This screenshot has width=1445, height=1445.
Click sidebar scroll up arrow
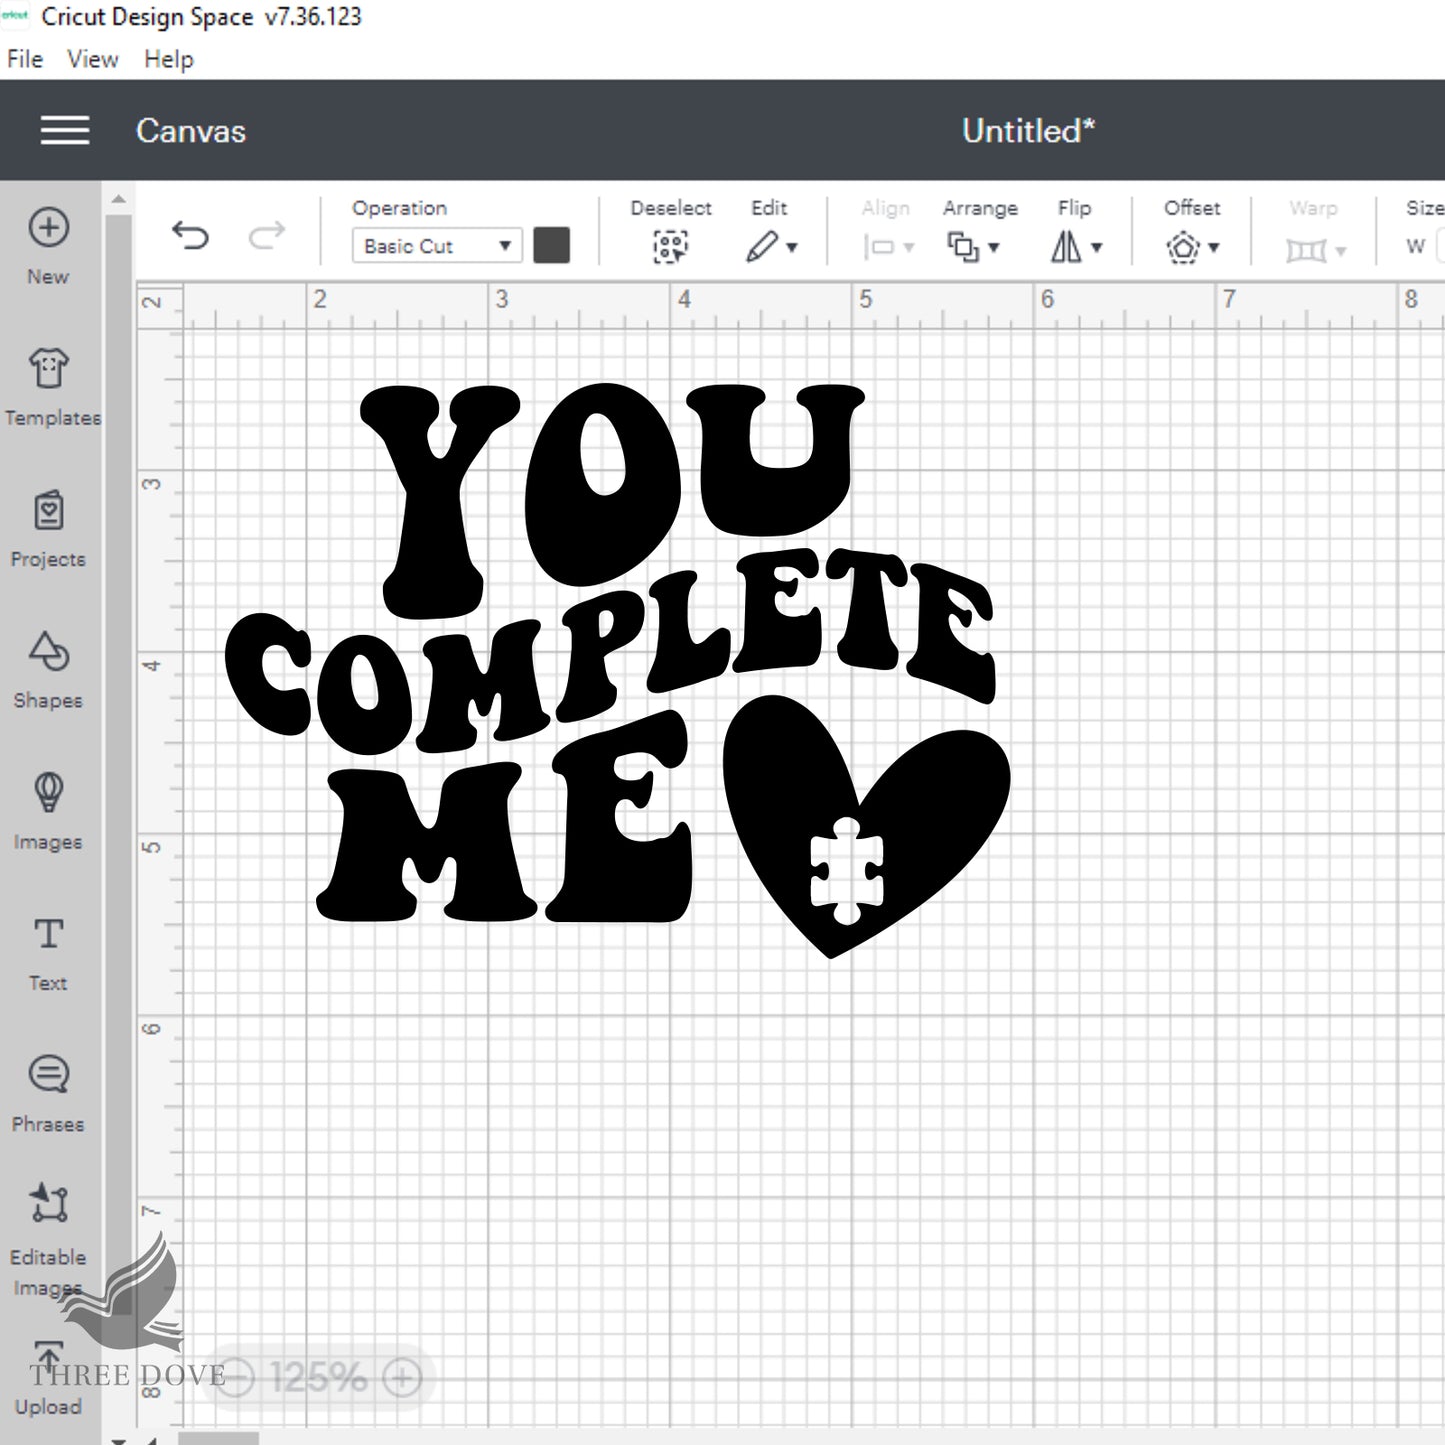119,200
